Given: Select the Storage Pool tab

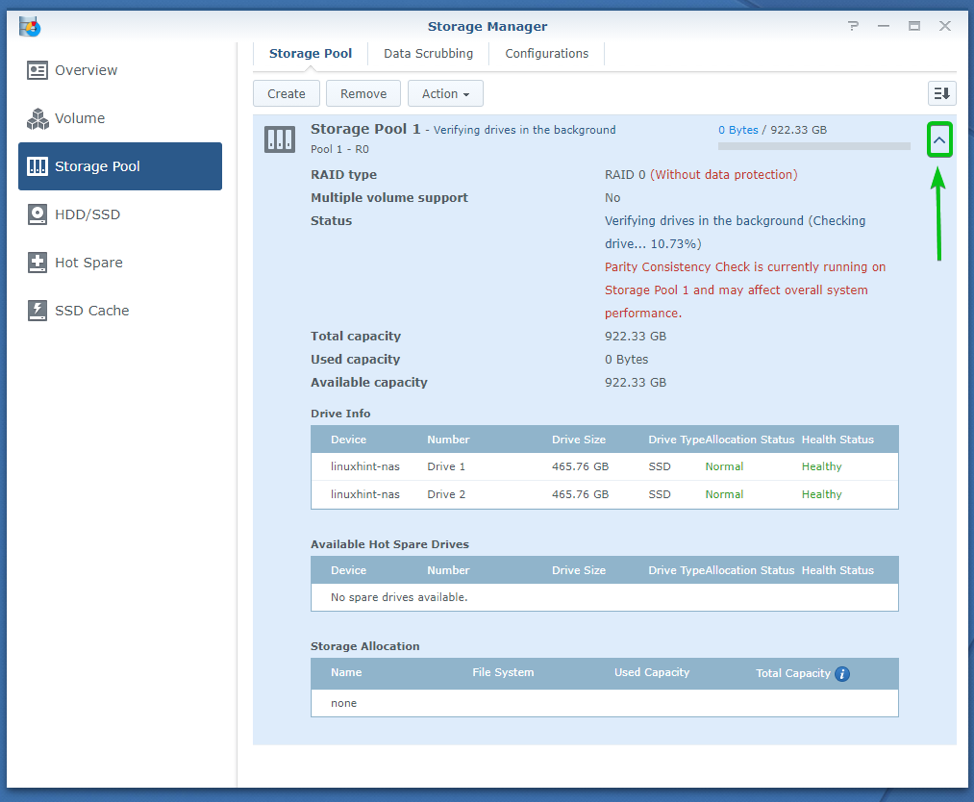Looking at the screenshot, I should 310,54.
